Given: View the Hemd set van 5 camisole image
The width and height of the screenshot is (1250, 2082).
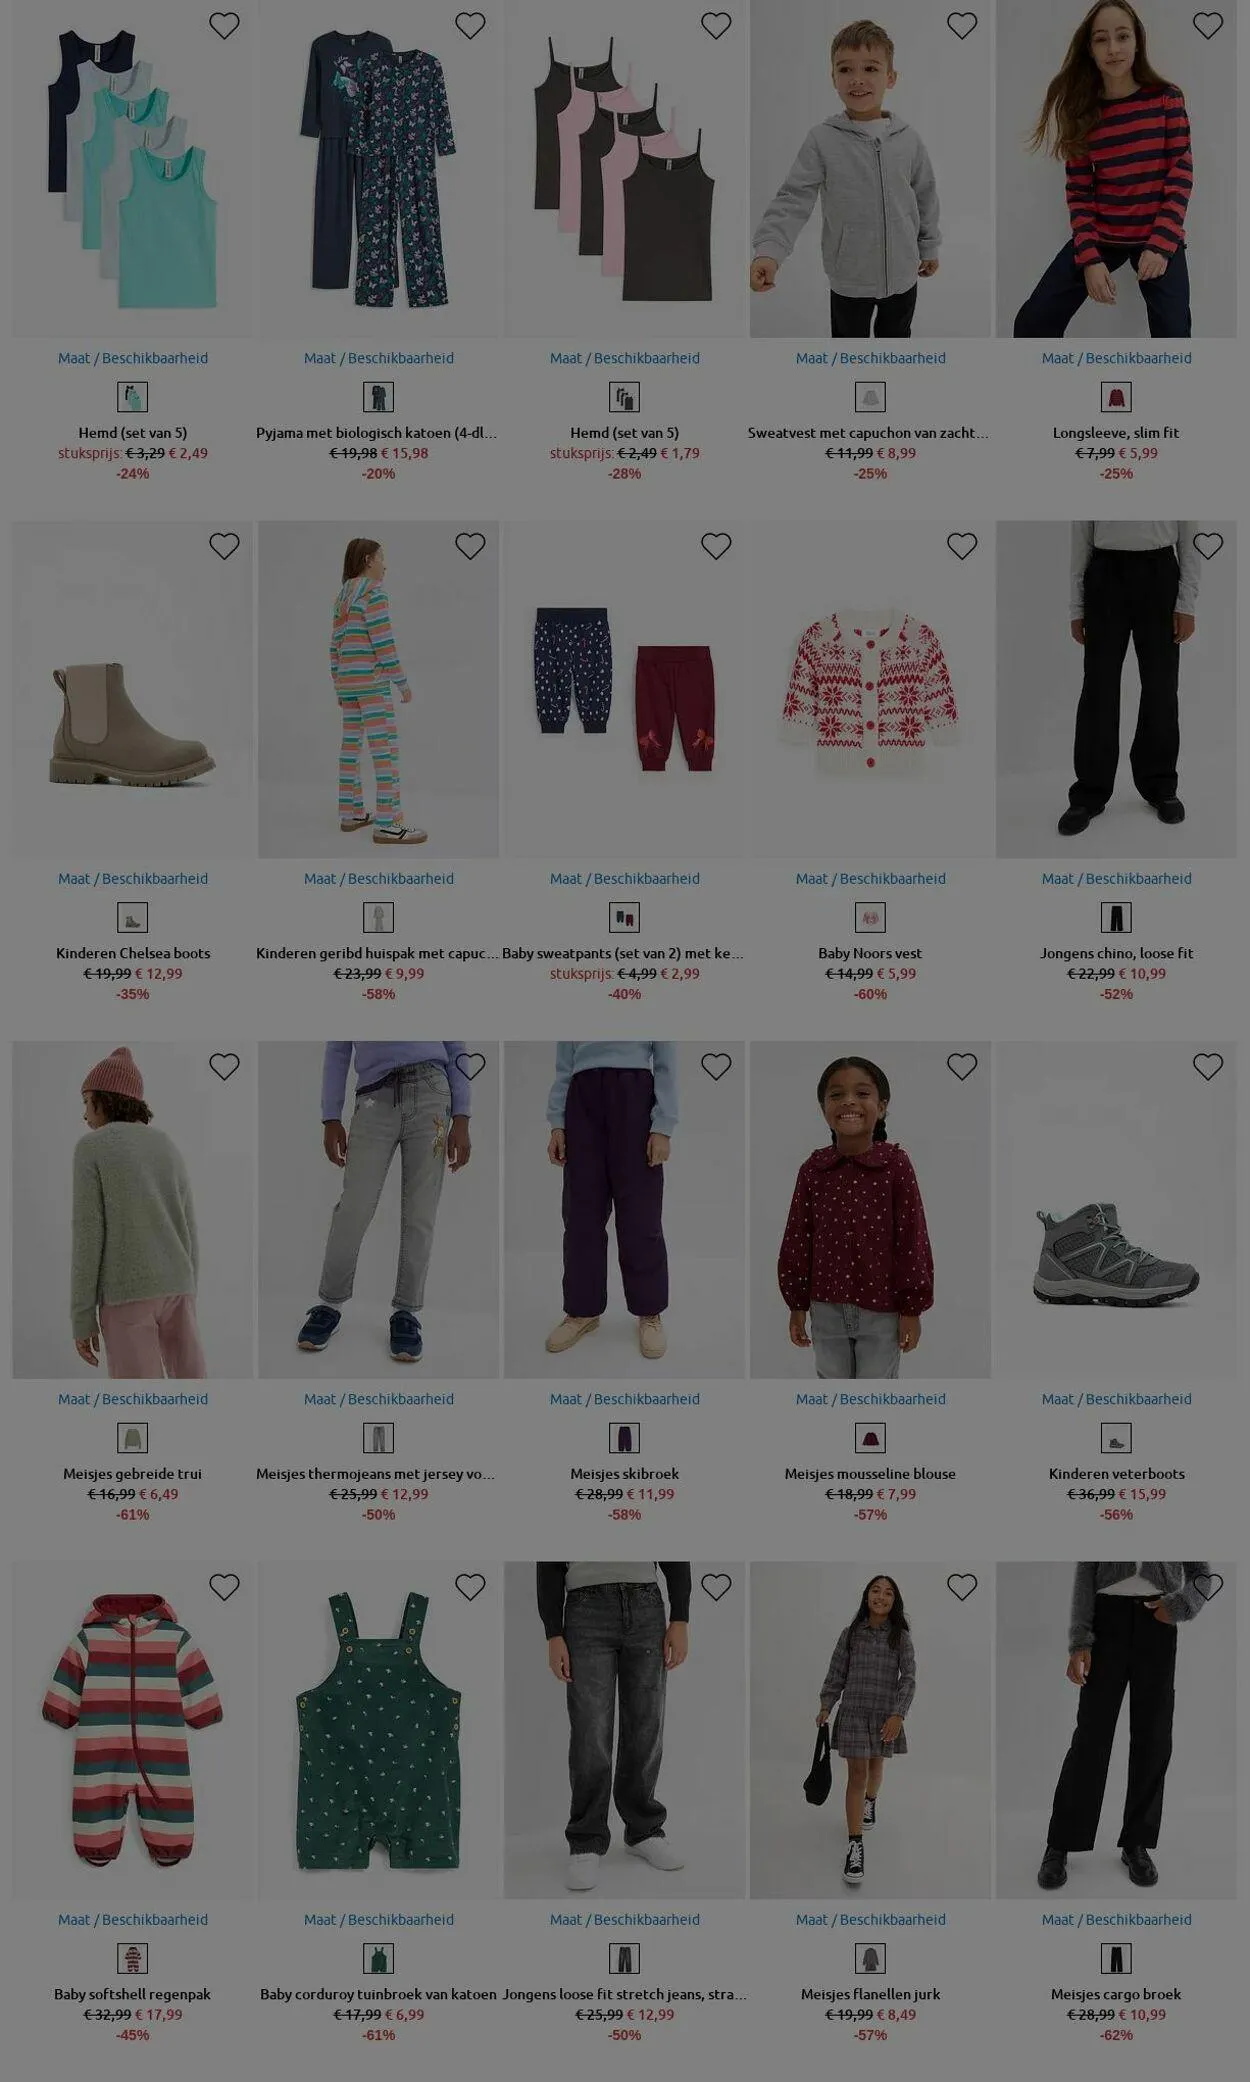Looking at the screenshot, I should coord(624,169).
